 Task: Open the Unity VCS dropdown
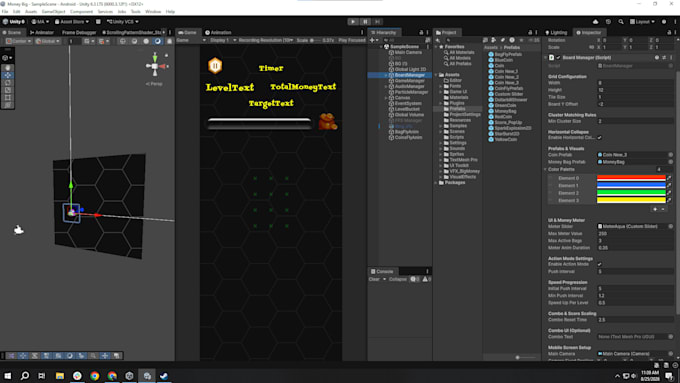[x=123, y=22]
